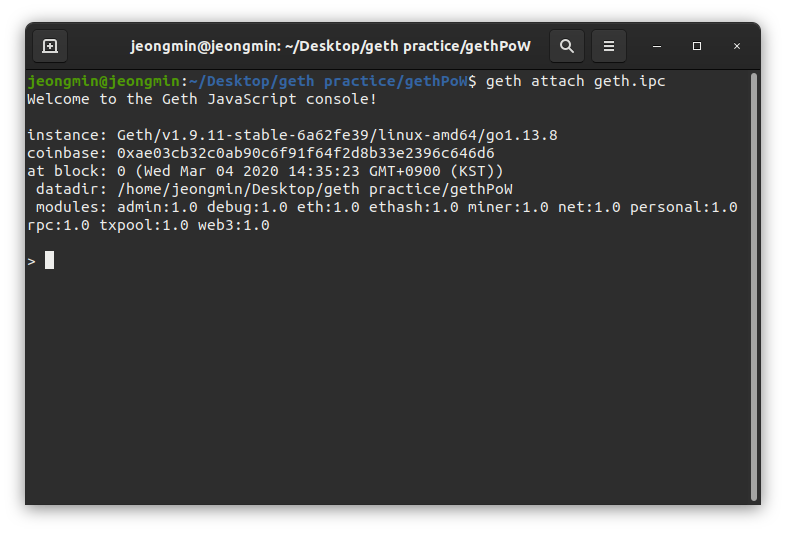Click the window title jeongmin@jeongmin path

click(x=330, y=46)
